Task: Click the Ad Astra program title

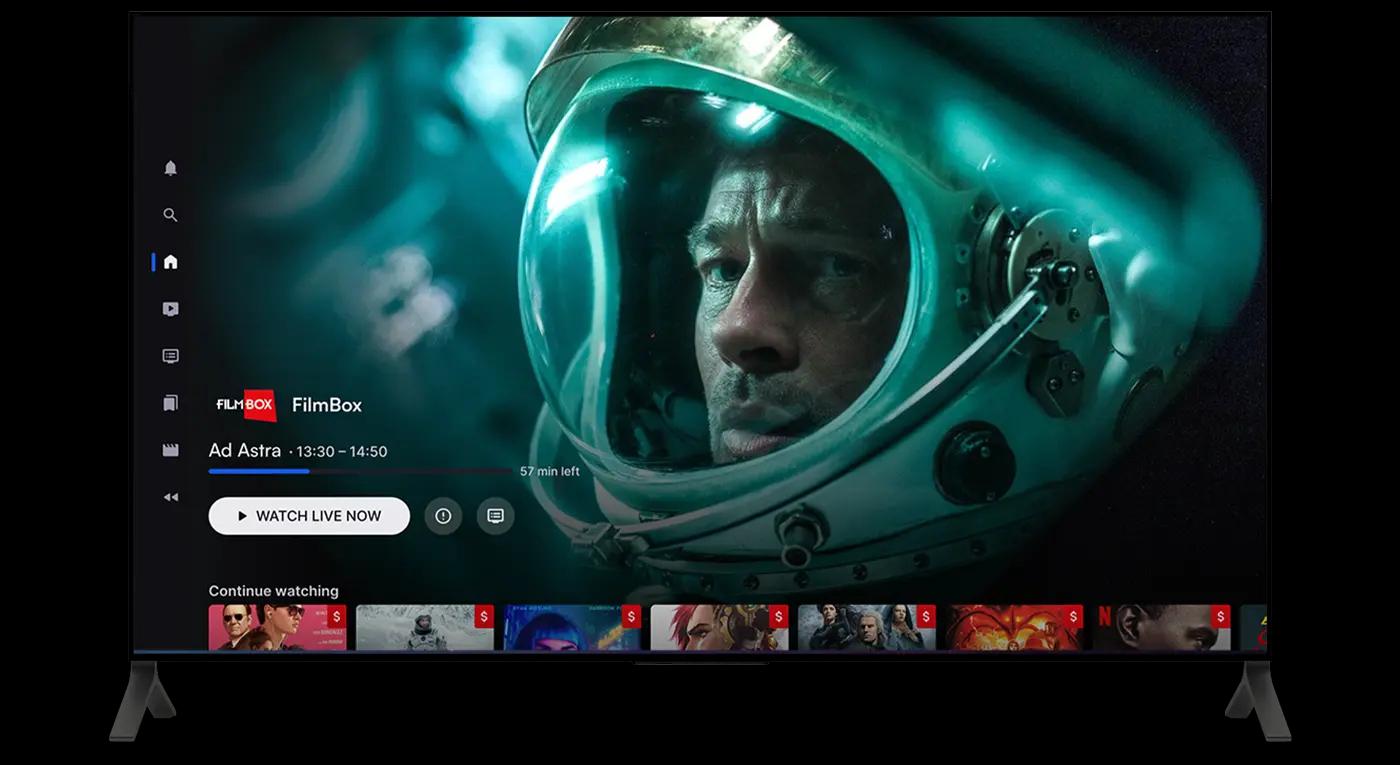Action: click(x=244, y=451)
